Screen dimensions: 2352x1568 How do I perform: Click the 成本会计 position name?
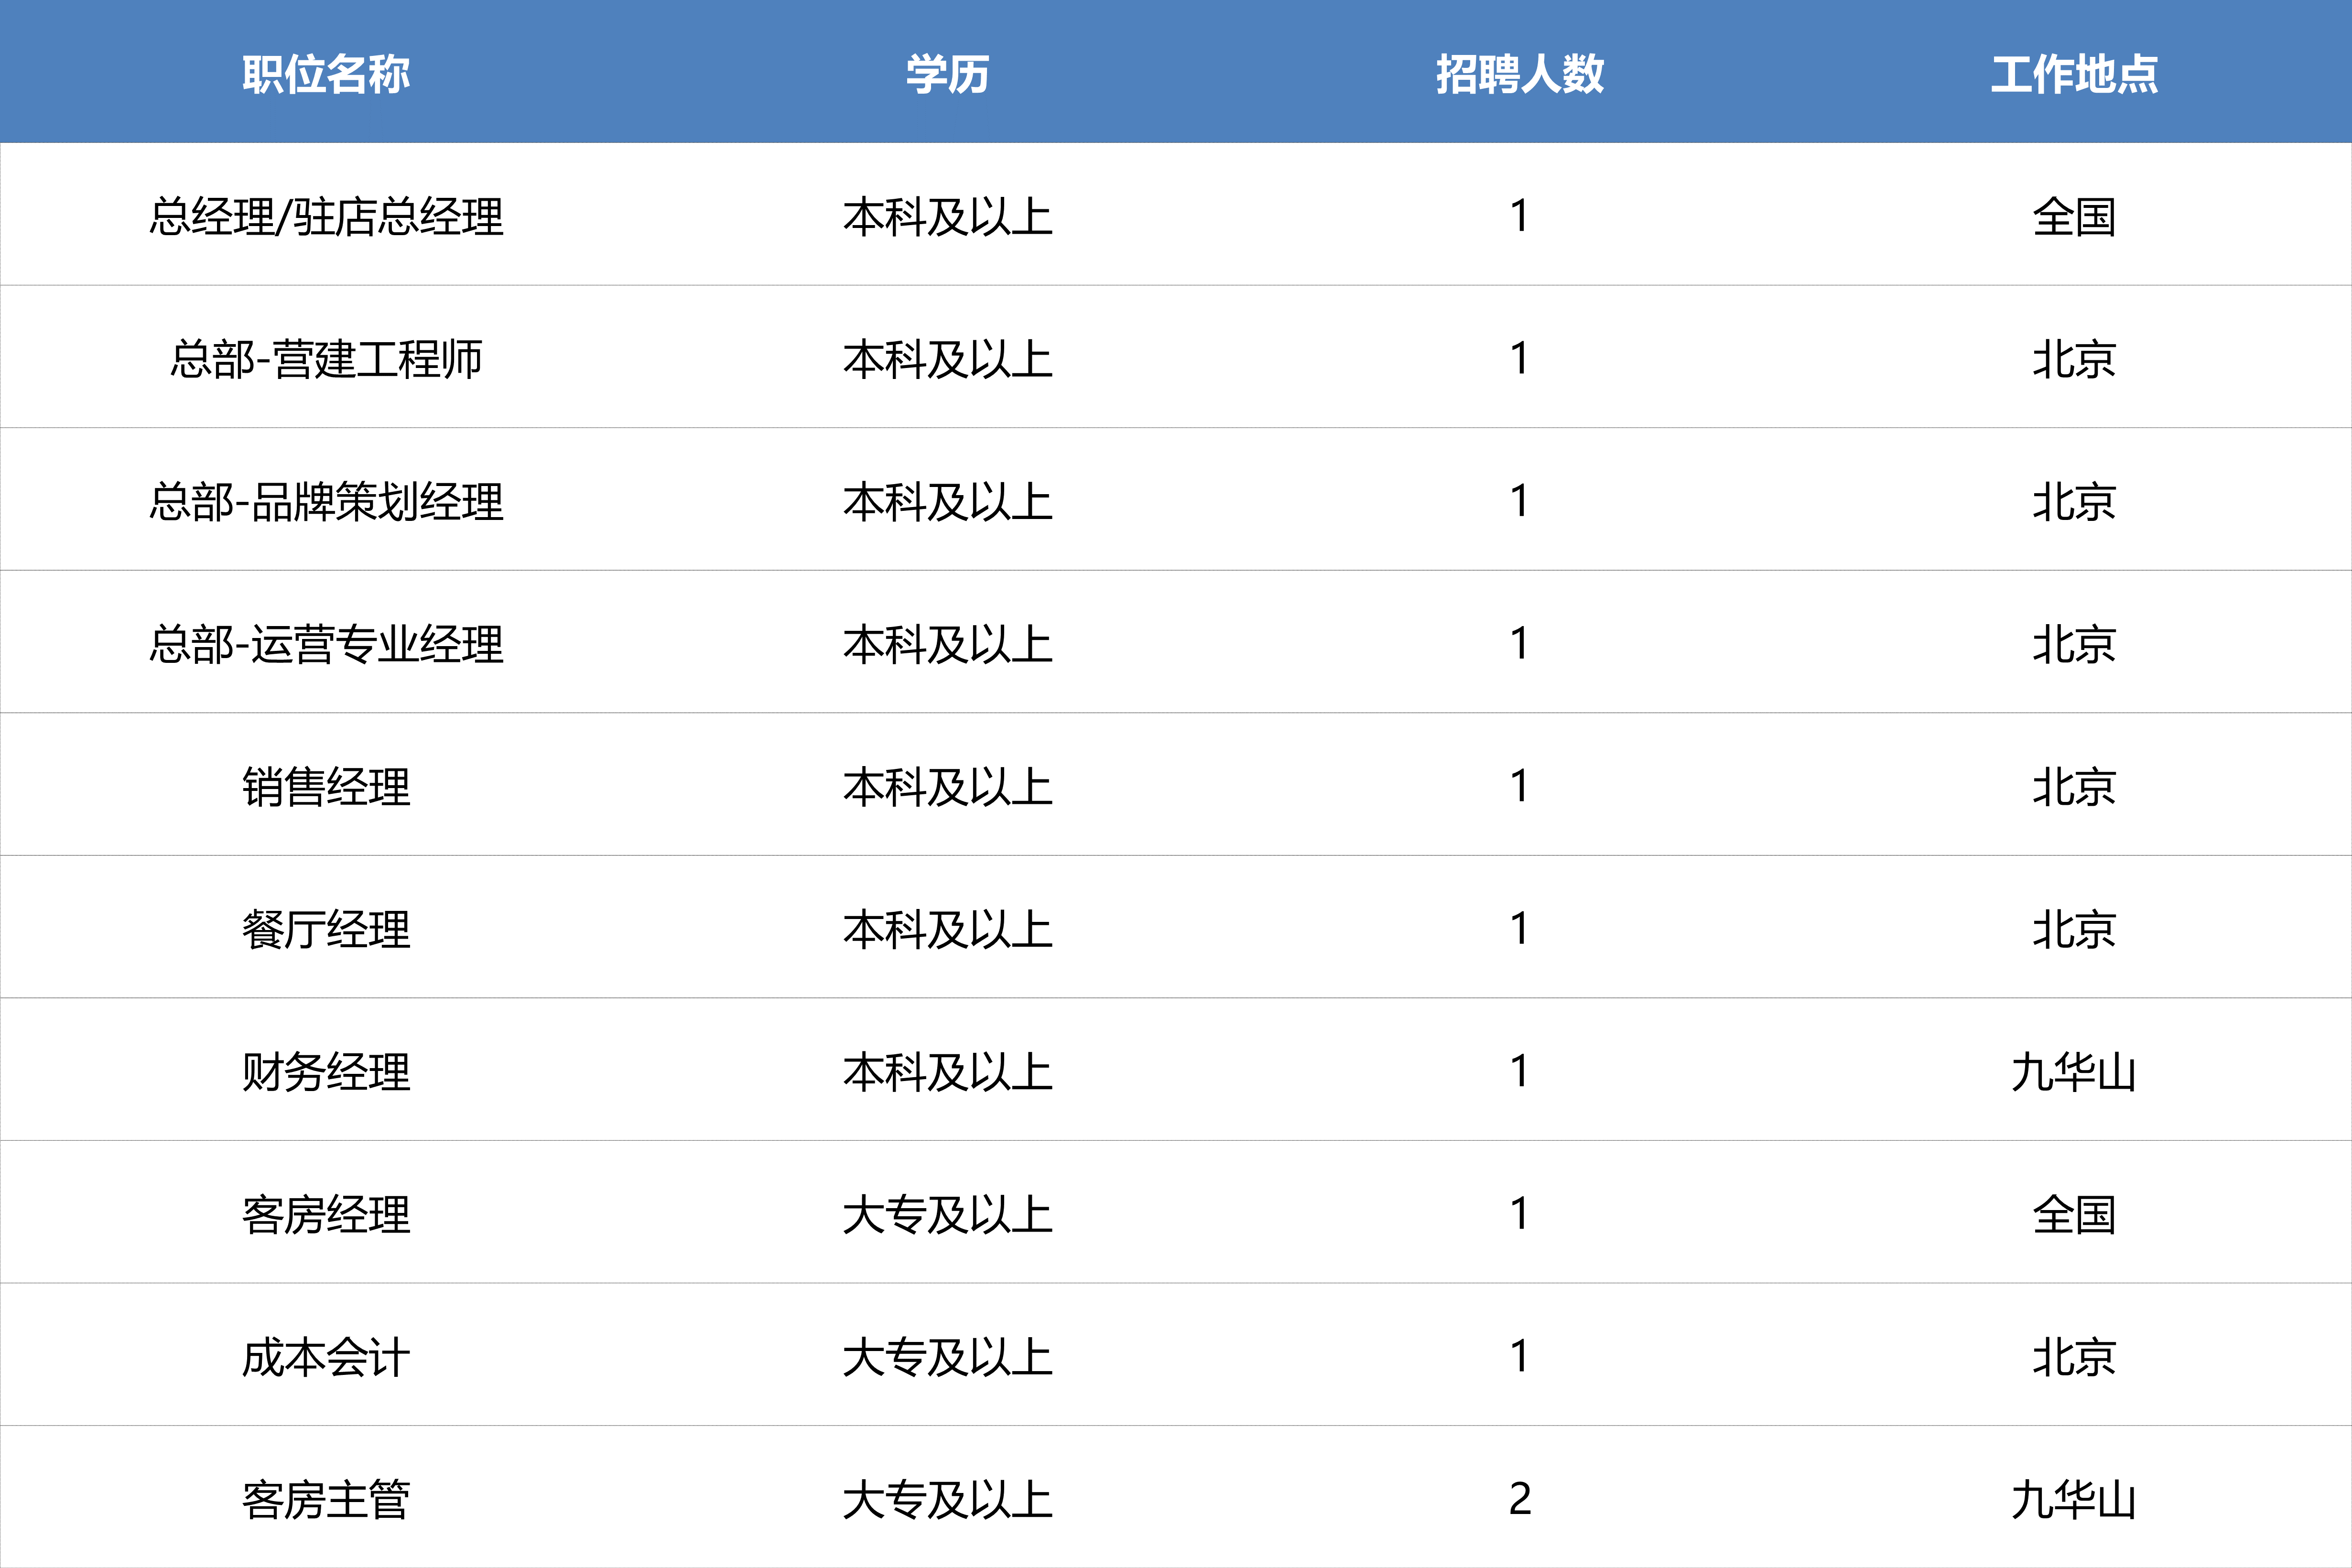[x=326, y=1357]
